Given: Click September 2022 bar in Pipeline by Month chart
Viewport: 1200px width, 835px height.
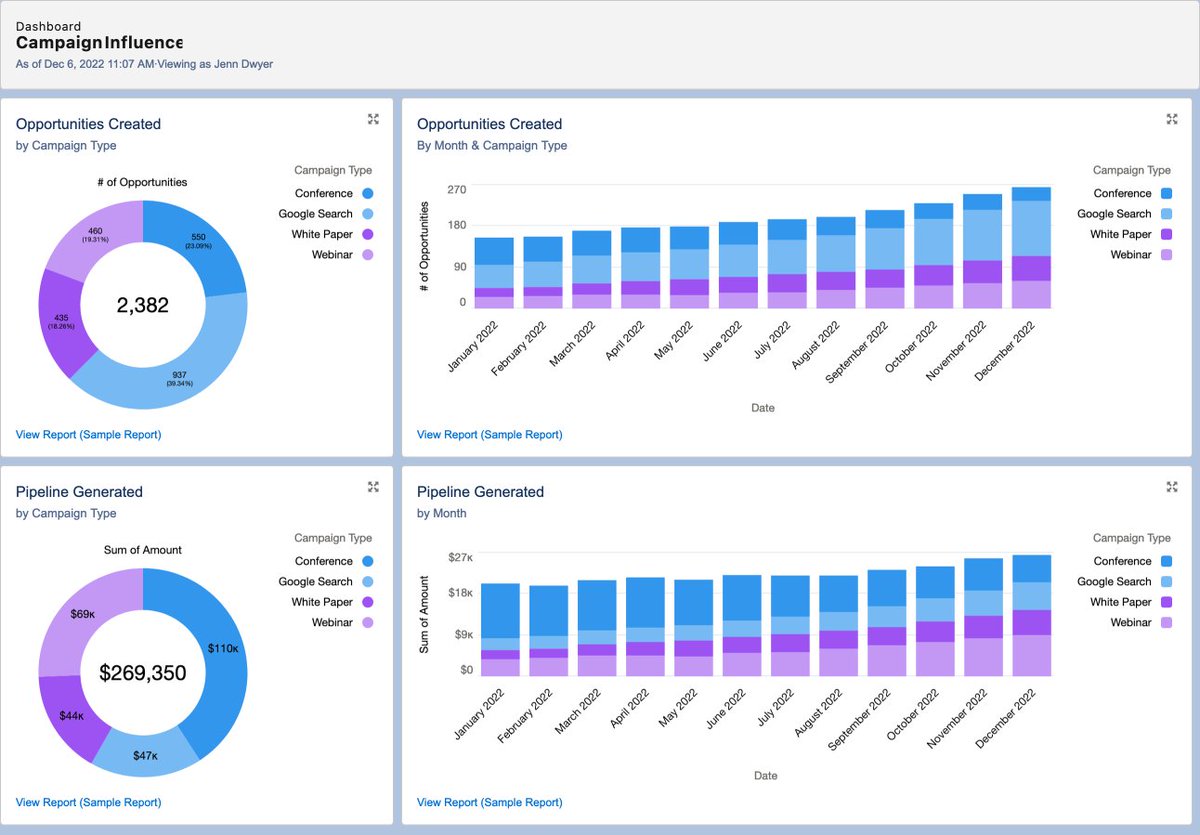Looking at the screenshot, I should [x=886, y=623].
